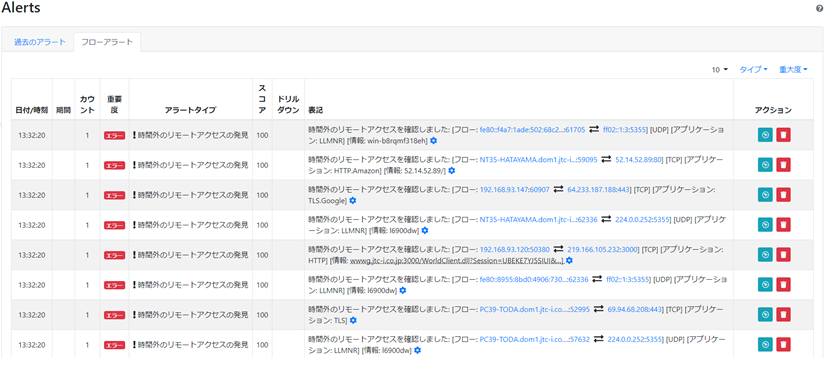
Task: Click the Alerts page heading
Action: point(21,8)
